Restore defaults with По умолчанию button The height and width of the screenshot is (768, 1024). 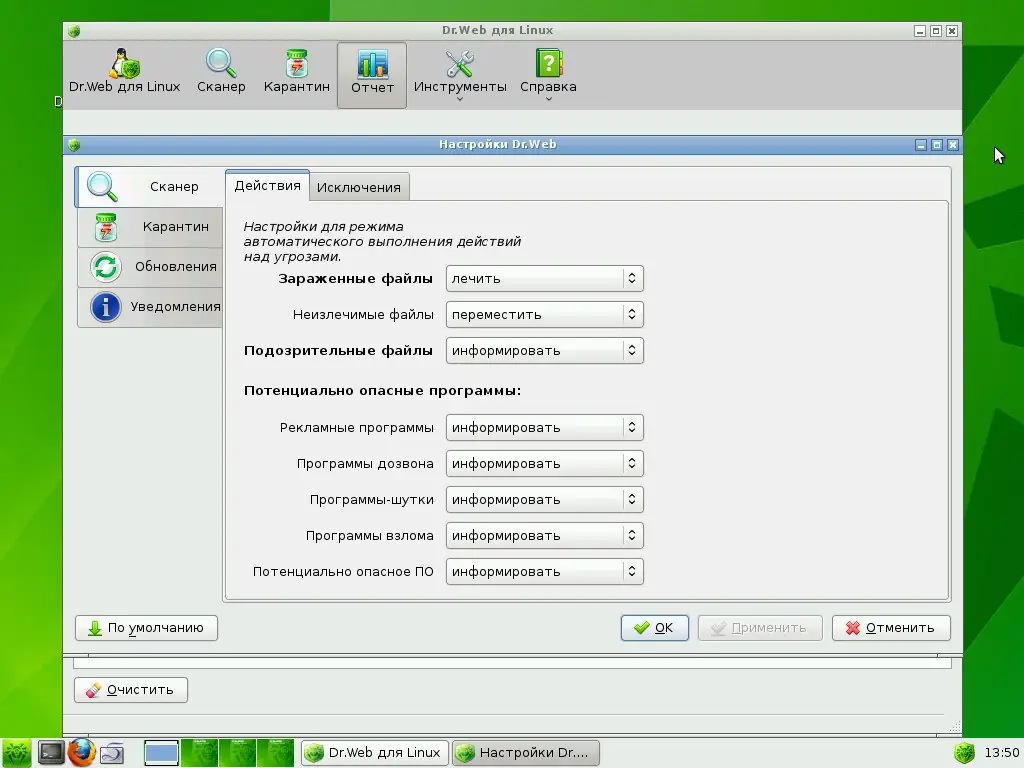coord(146,628)
